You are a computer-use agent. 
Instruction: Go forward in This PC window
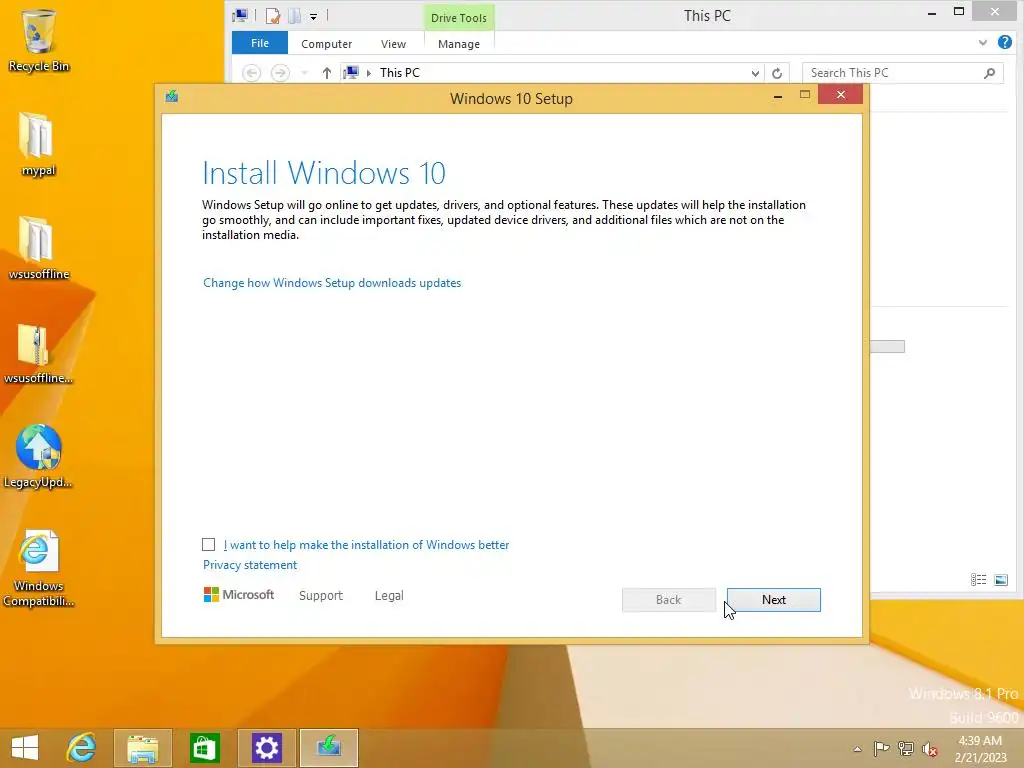pyautogui.click(x=280, y=73)
